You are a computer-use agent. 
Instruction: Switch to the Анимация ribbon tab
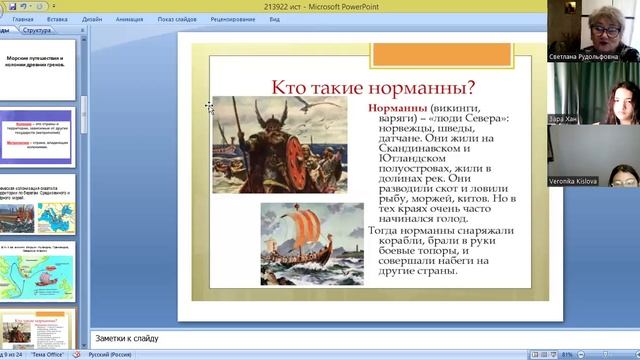pos(129,19)
